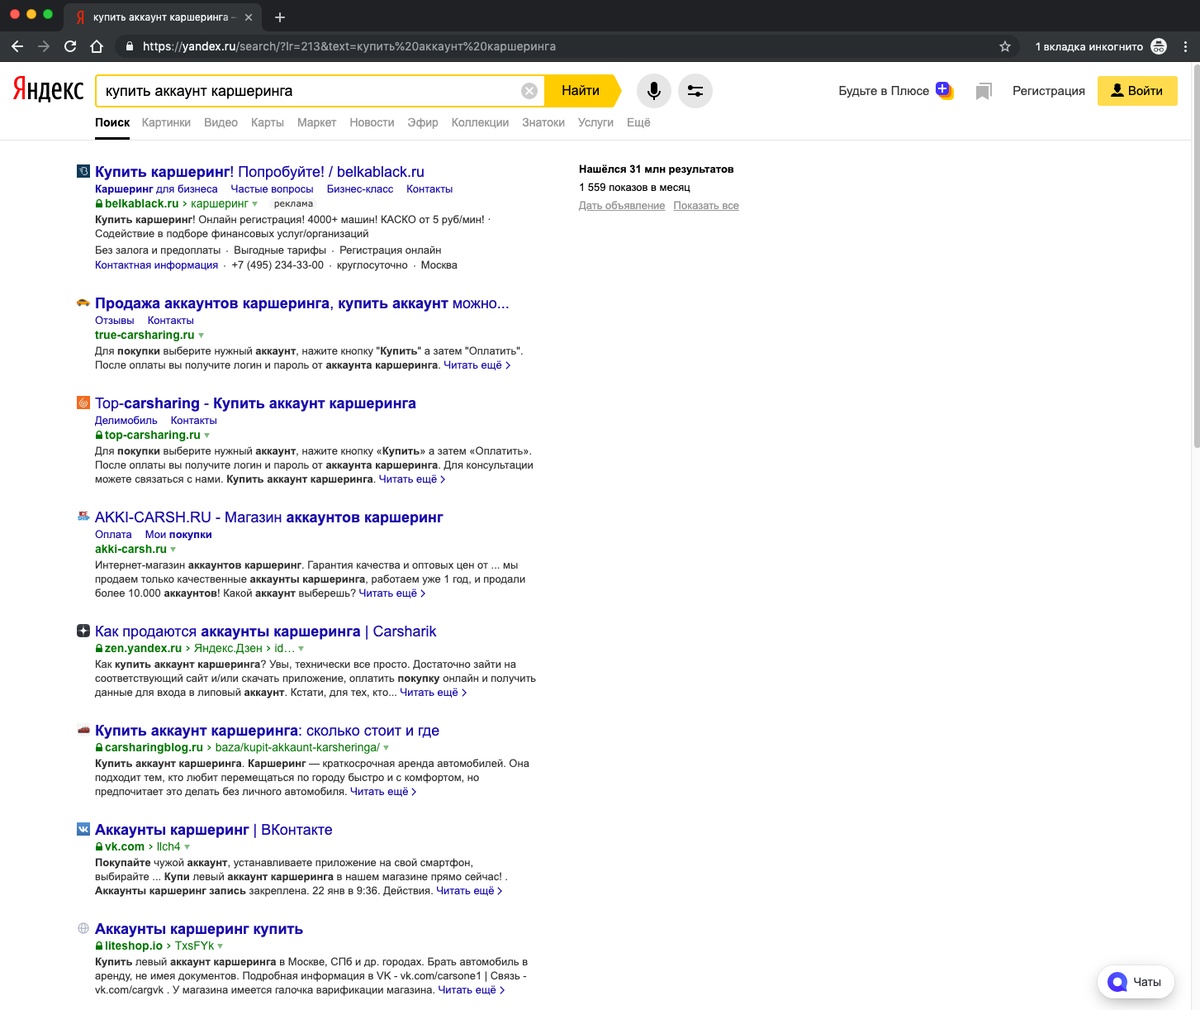Switch to the Коллекции tab
1200x1010 pixels.
click(480, 122)
